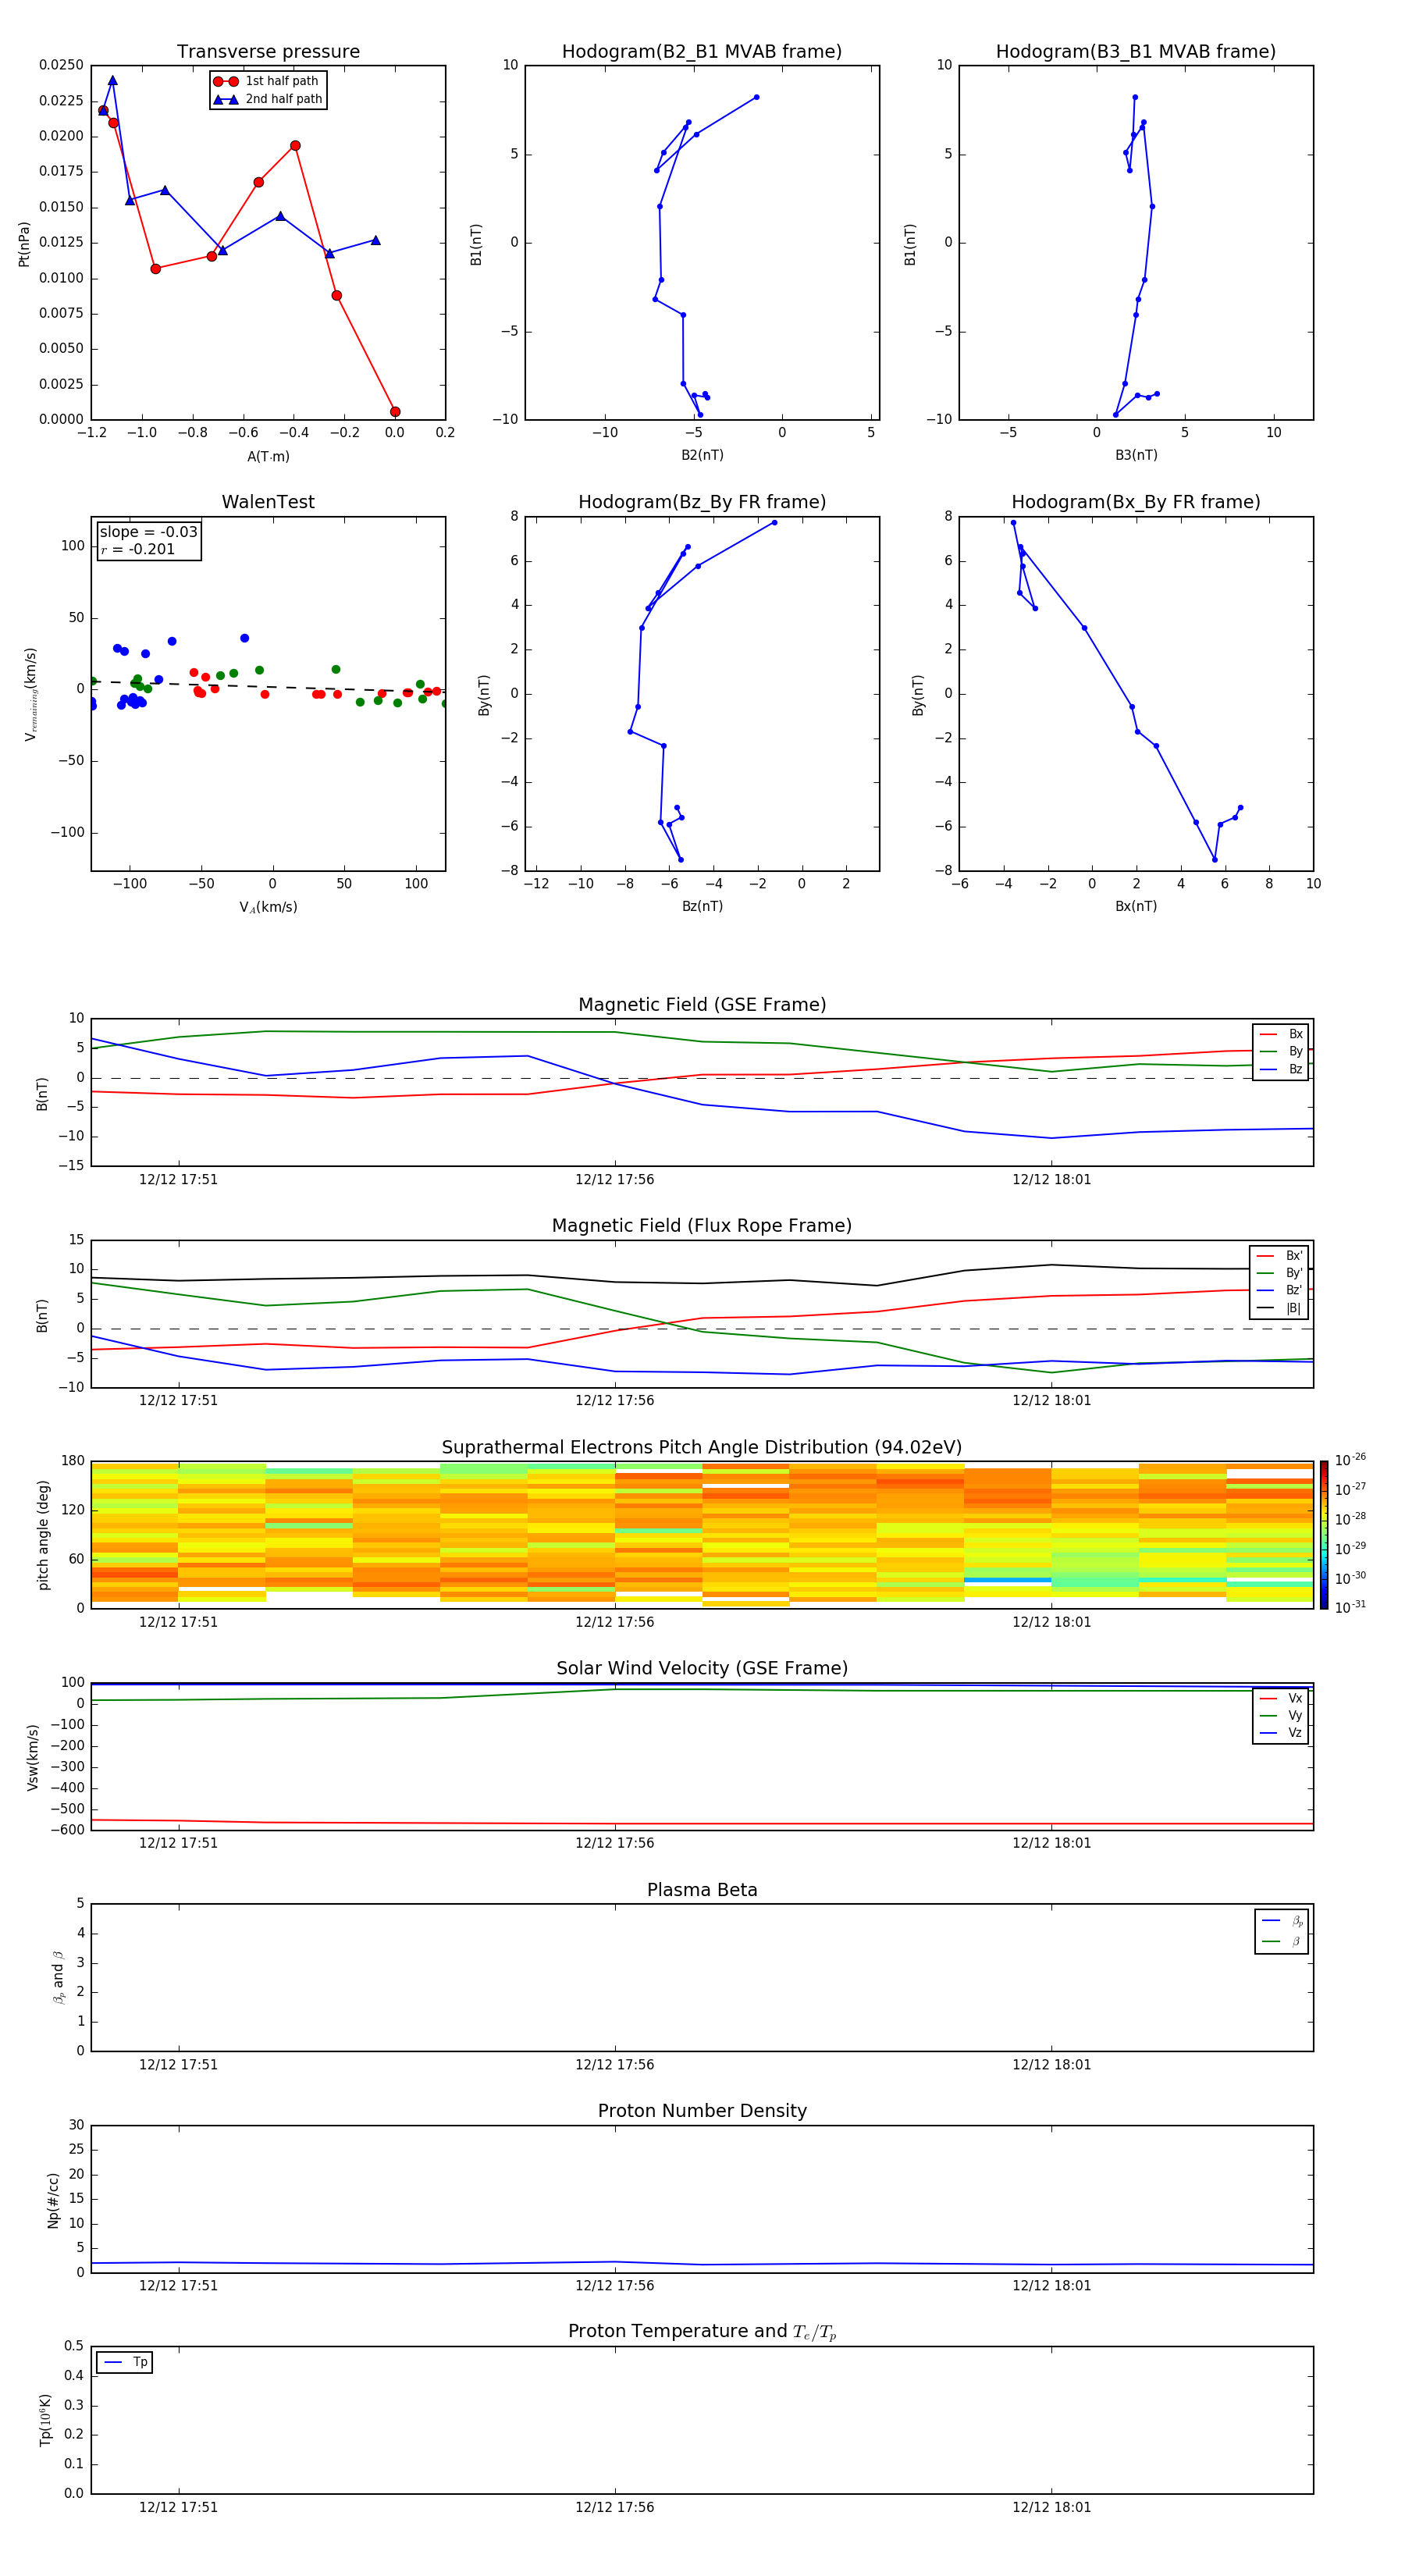The image size is (1405, 2576).
Task: Click the '0.0250' Pt tick label
Action: [x=61, y=65]
